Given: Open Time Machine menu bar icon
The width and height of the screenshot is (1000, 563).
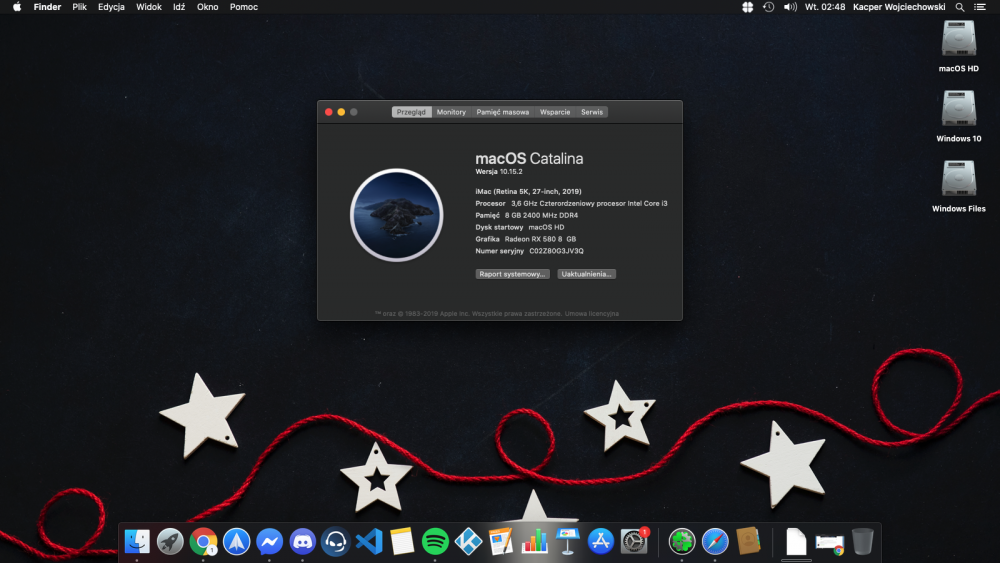Looking at the screenshot, I should tap(768, 7).
